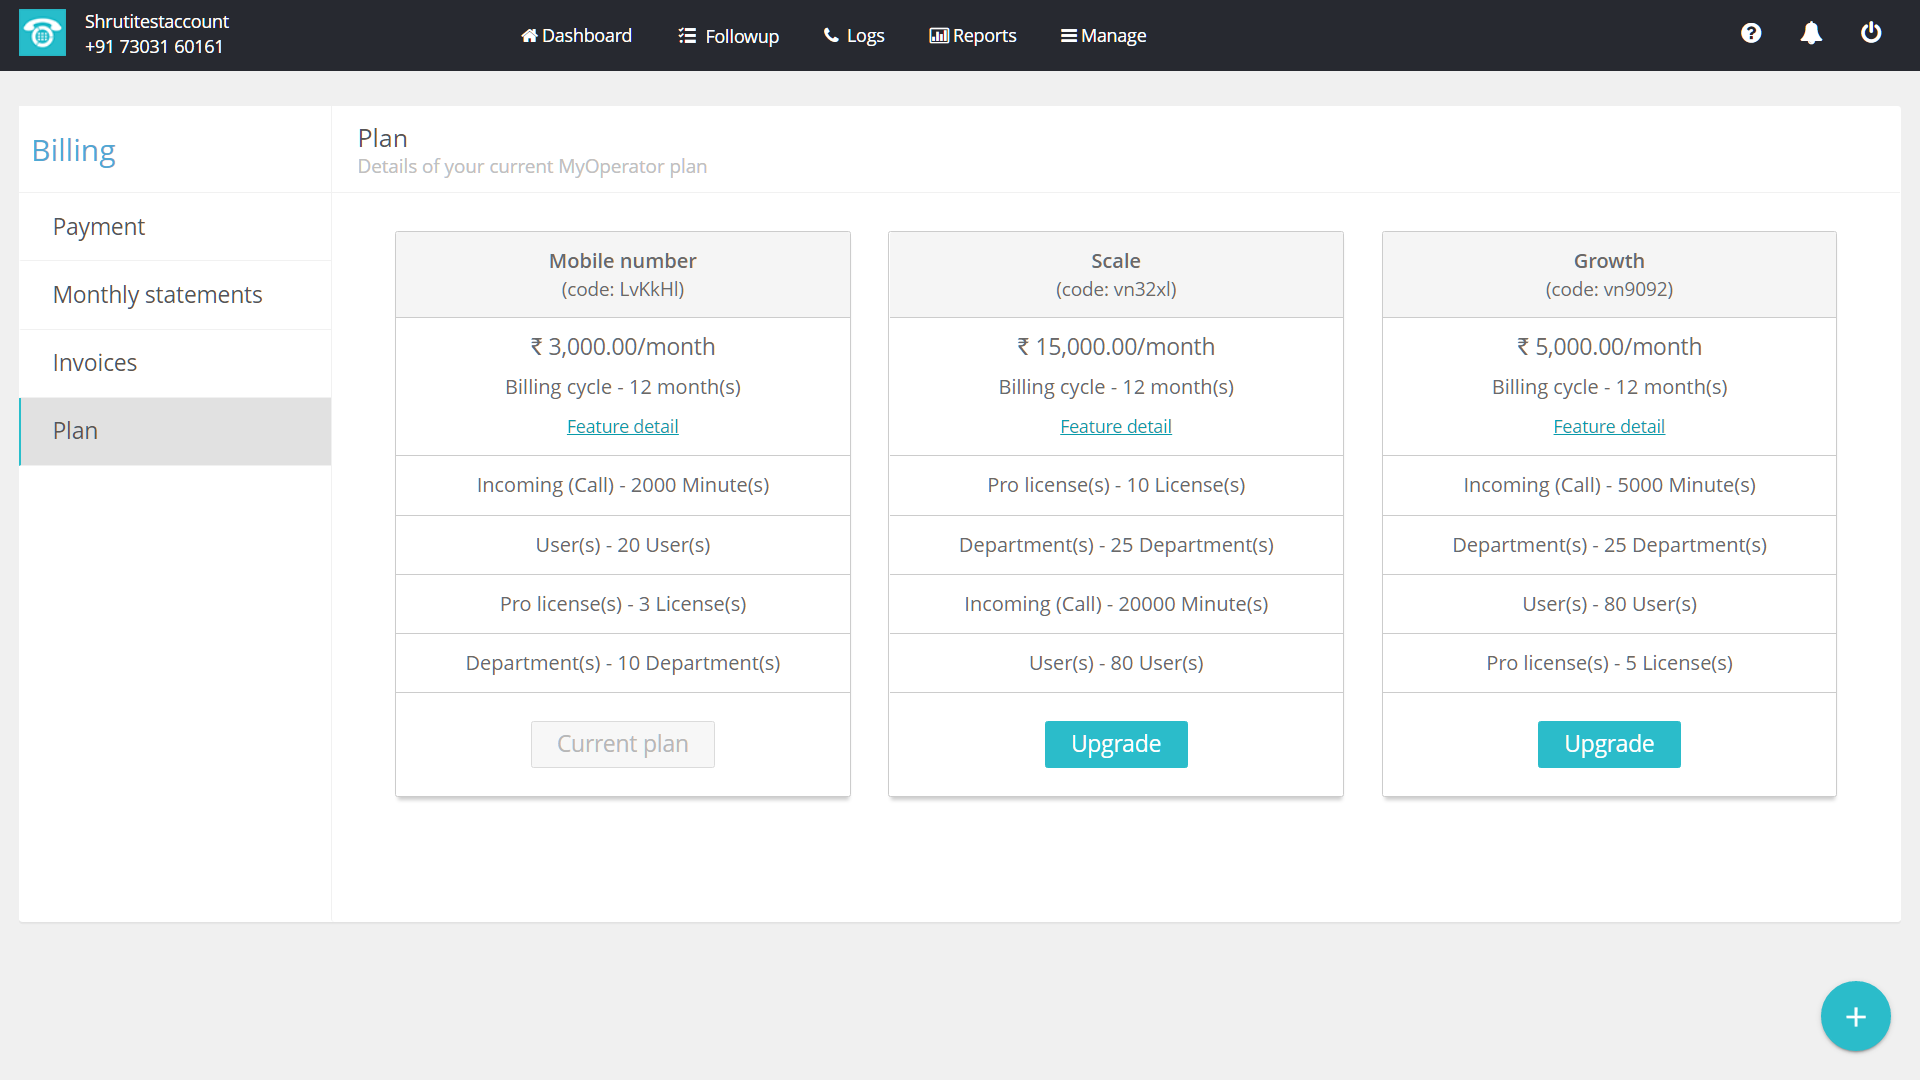The width and height of the screenshot is (1920, 1080).
Task: Open the Reports menu item
Action: pyautogui.click(x=972, y=36)
